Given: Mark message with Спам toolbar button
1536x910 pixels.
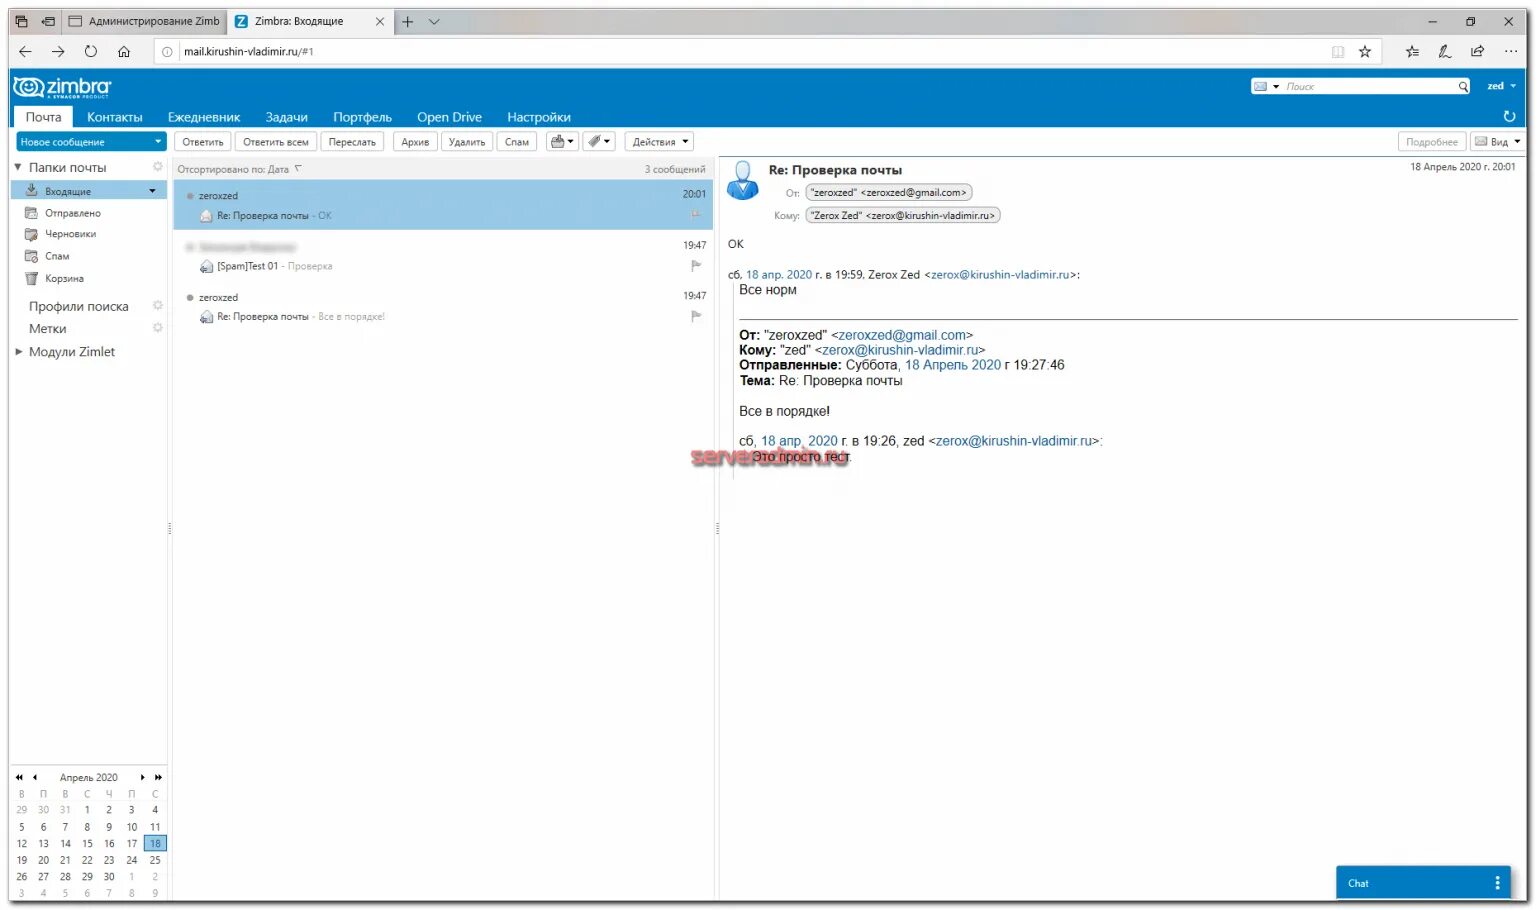Looking at the screenshot, I should click(x=517, y=142).
